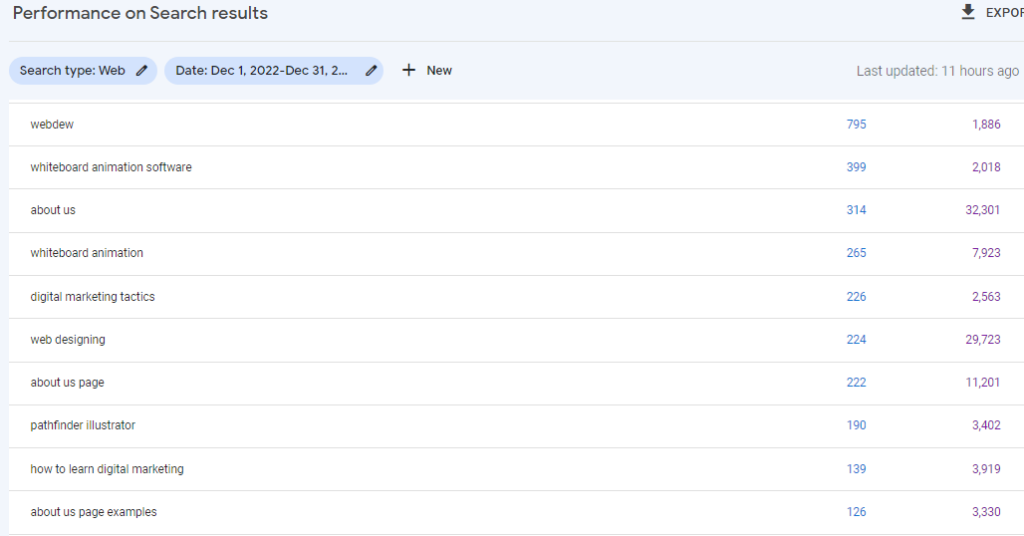Screen dimensions: 1024x536
Task: Click the 795 clicks value for webdew
Action: [855, 125]
